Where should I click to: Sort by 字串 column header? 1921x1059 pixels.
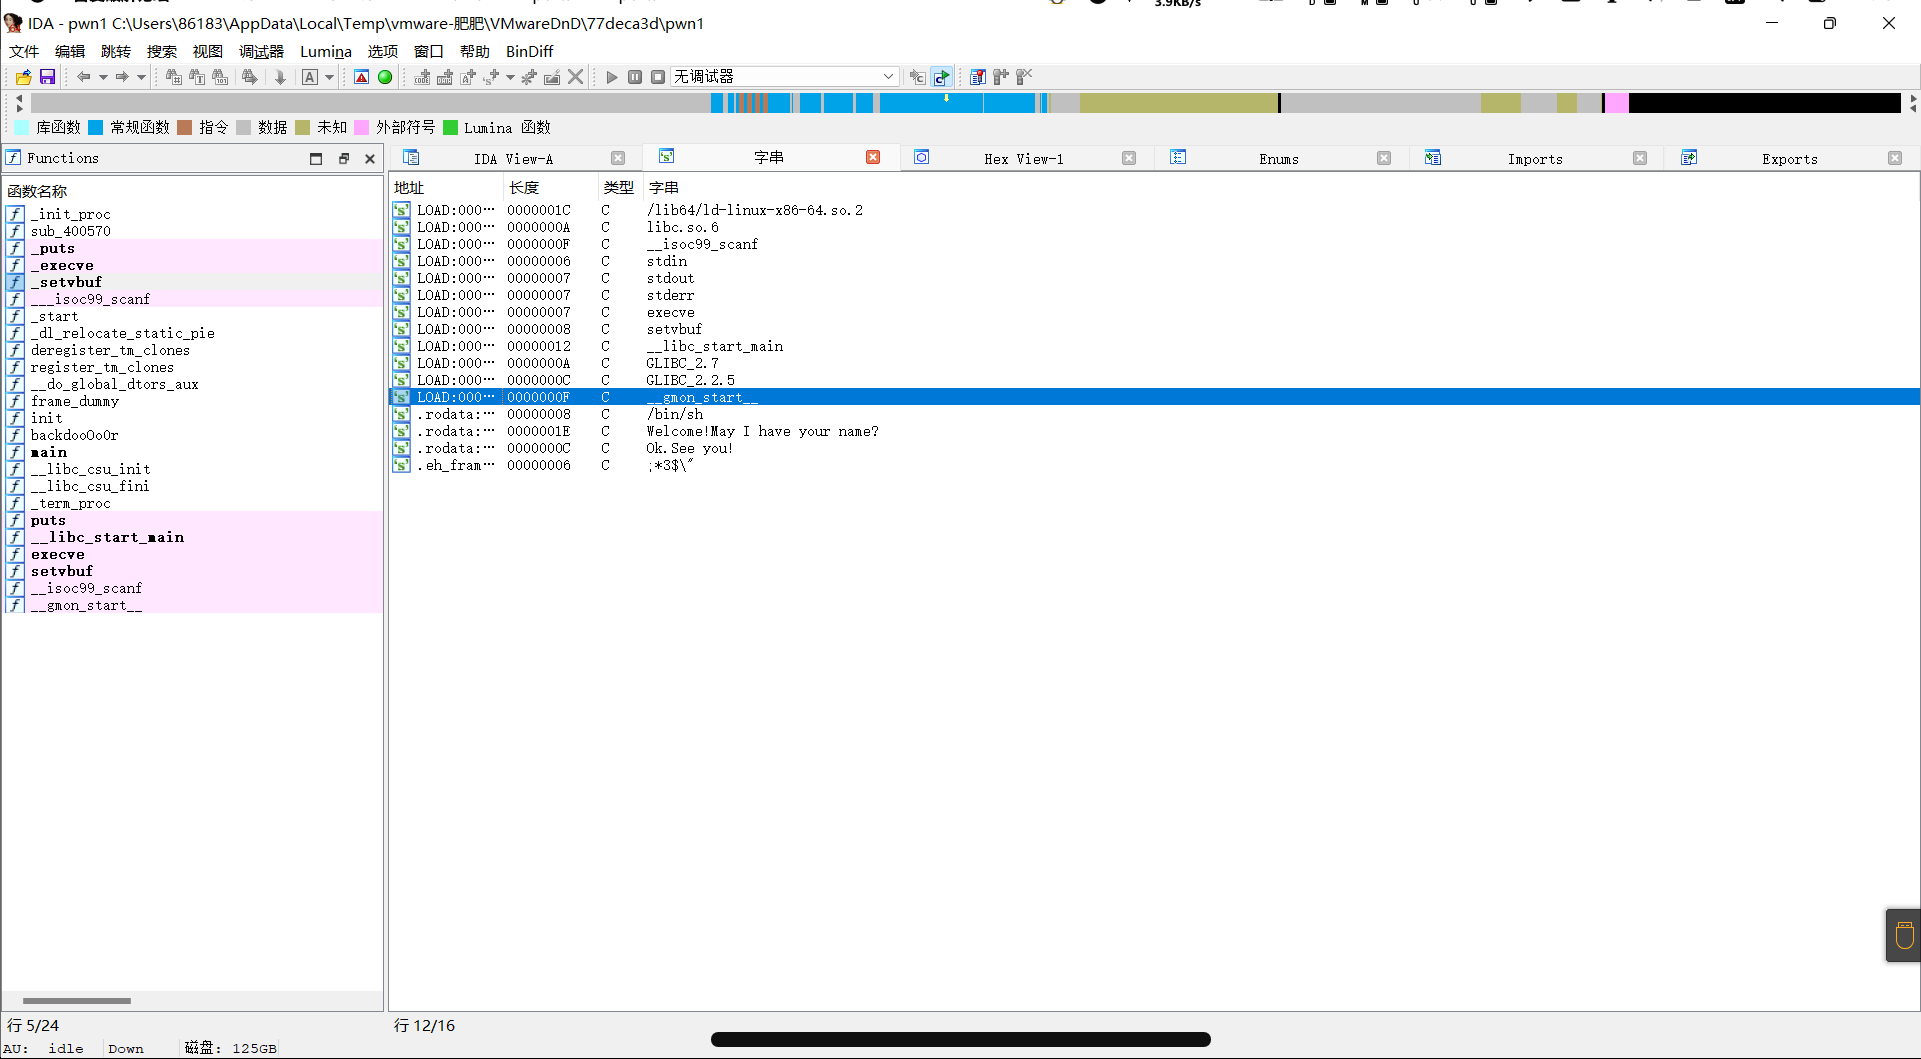[1280, 187]
